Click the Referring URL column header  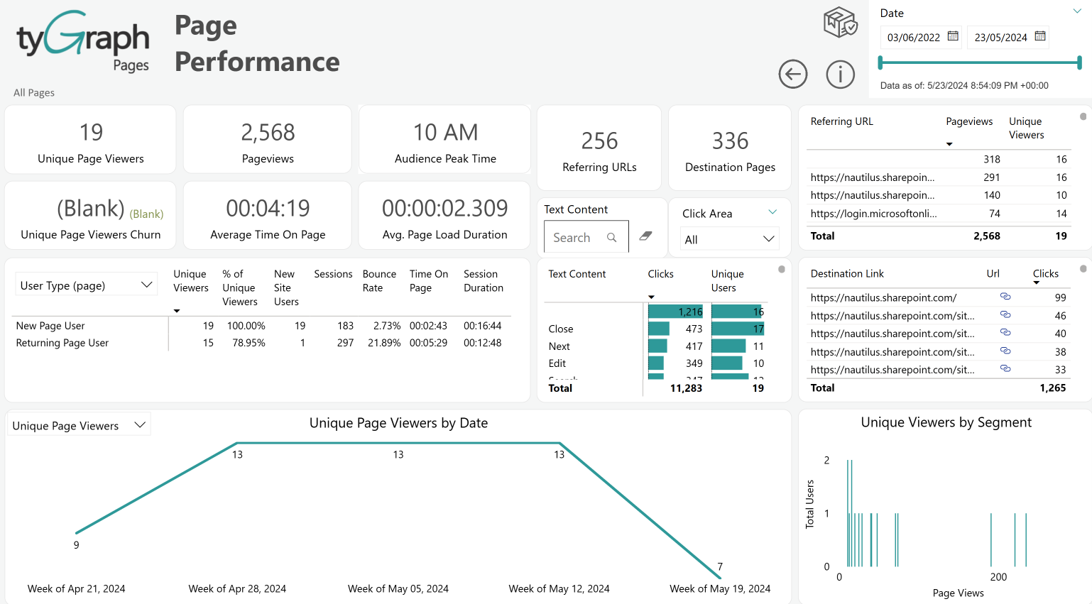[841, 121]
